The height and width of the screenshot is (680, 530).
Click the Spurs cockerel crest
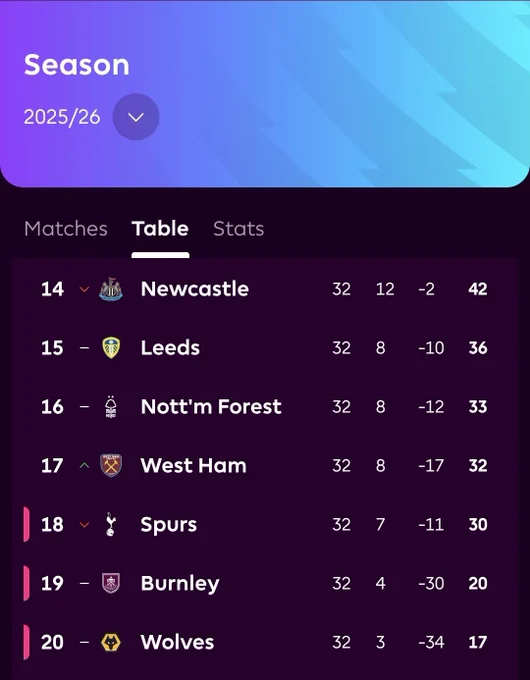click(x=111, y=524)
